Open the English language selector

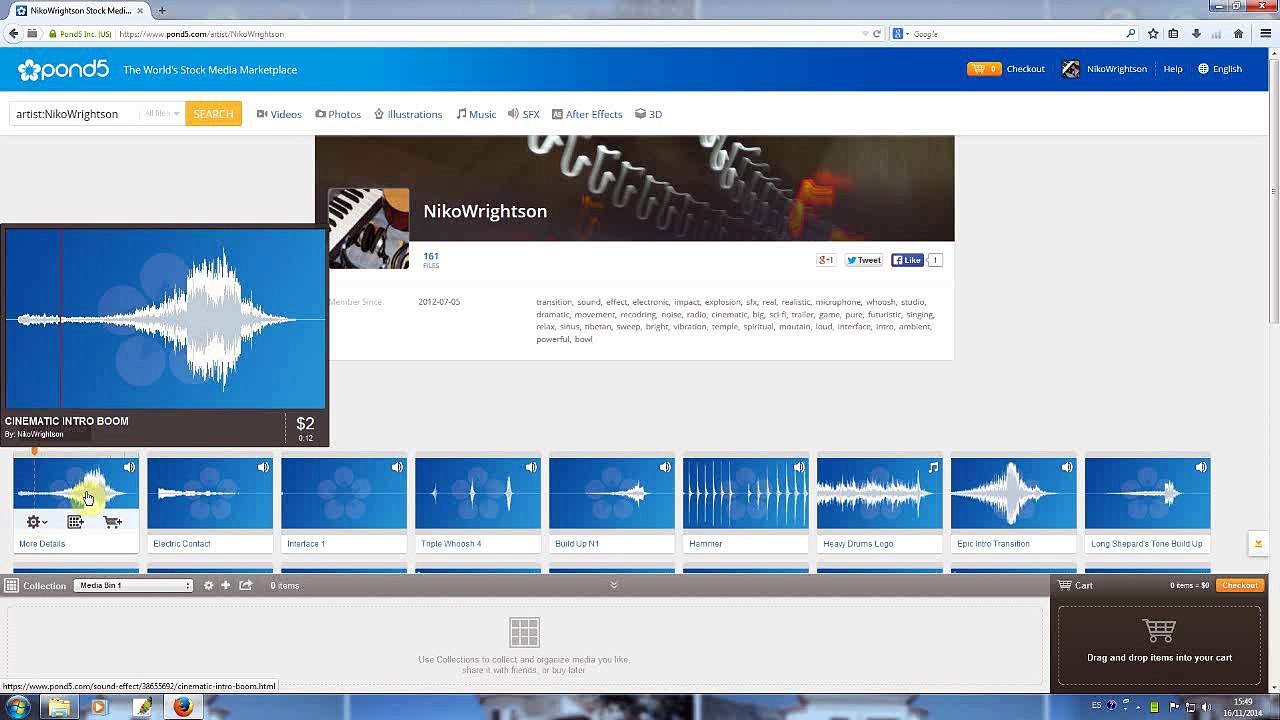coord(1220,69)
